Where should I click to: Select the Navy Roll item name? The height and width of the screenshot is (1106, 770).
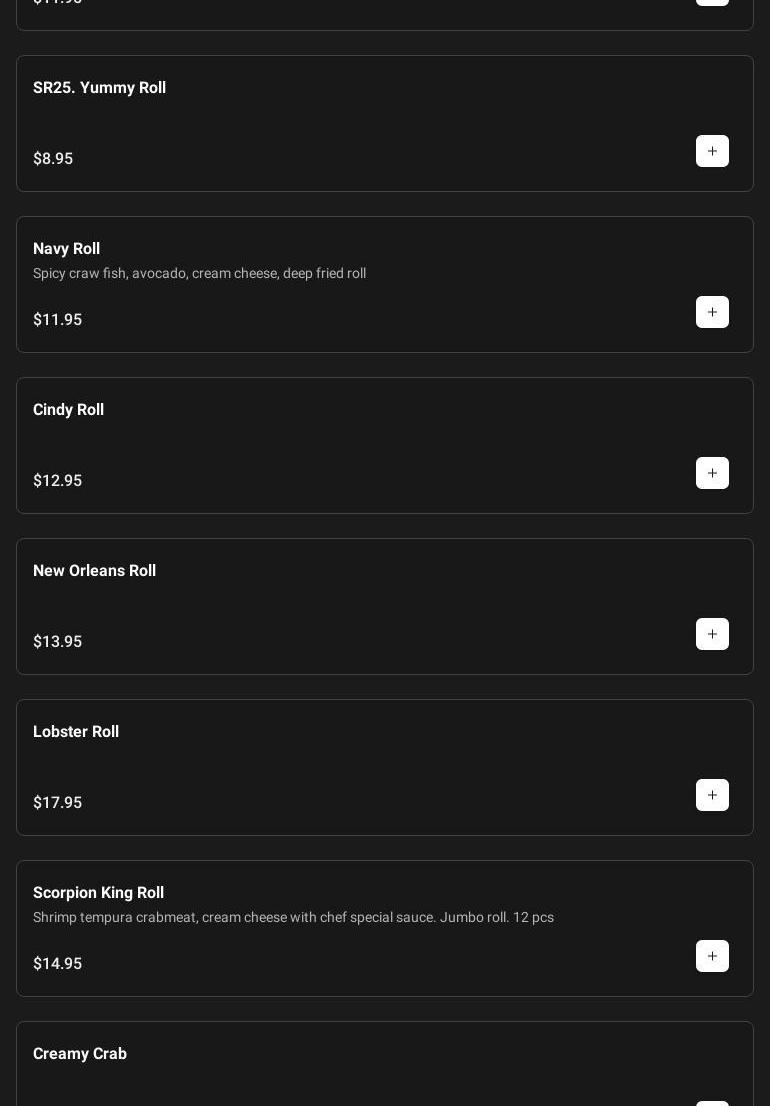coord(66,249)
